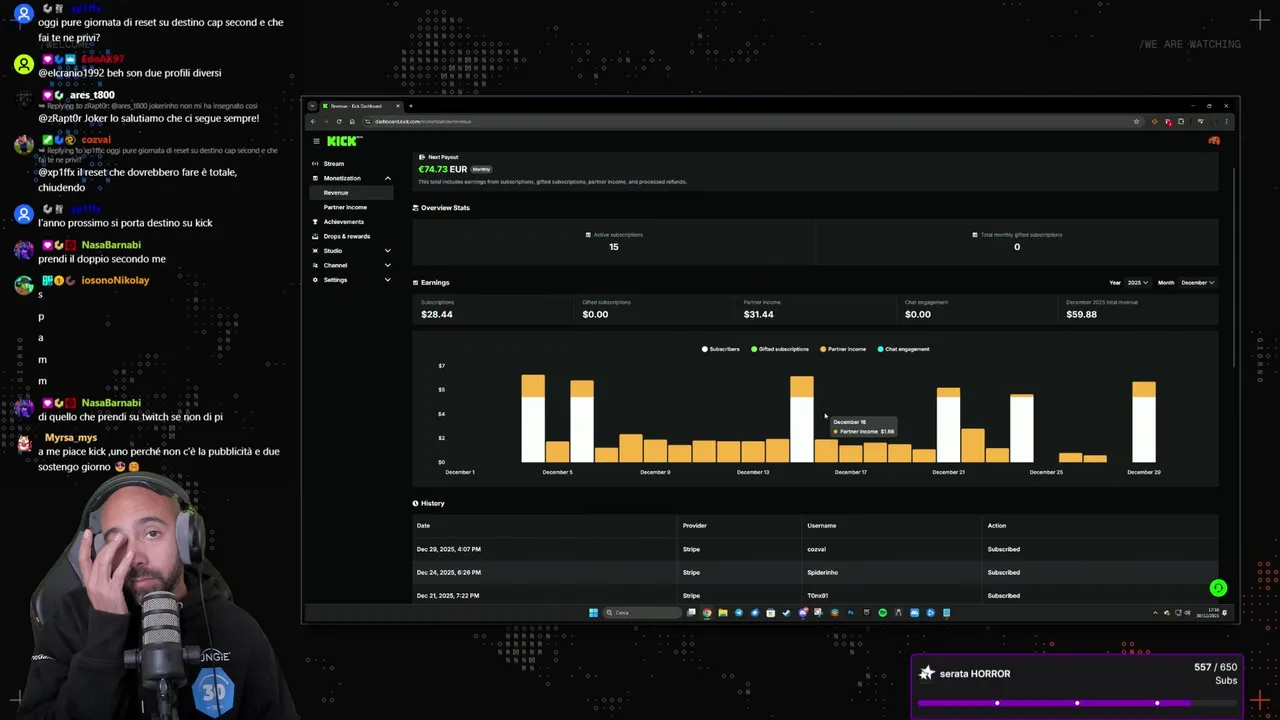Click the Channel sidebar icon
This screenshot has height=720, width=1280.
(x=315, y=265)
